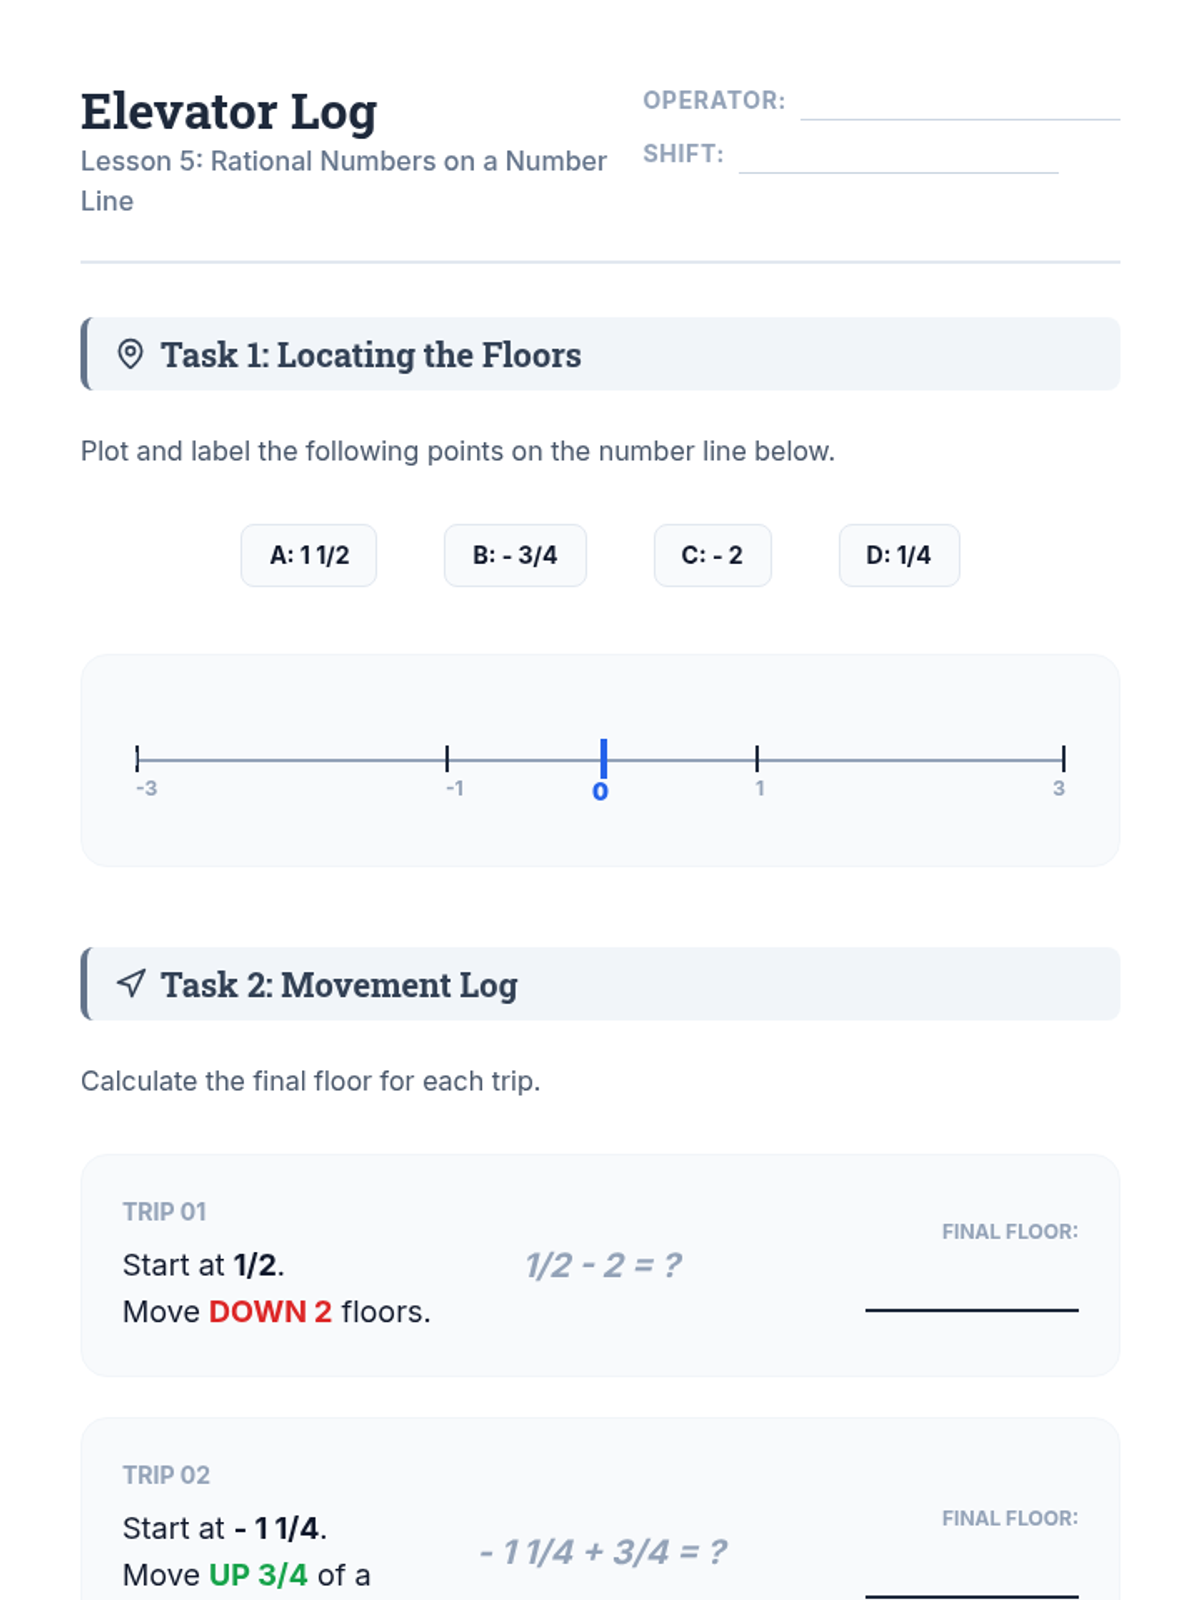The width and height of the screenshot is (1200, 1600).
Task: Select the point chip A: 1 1/2
Action: 309,555
